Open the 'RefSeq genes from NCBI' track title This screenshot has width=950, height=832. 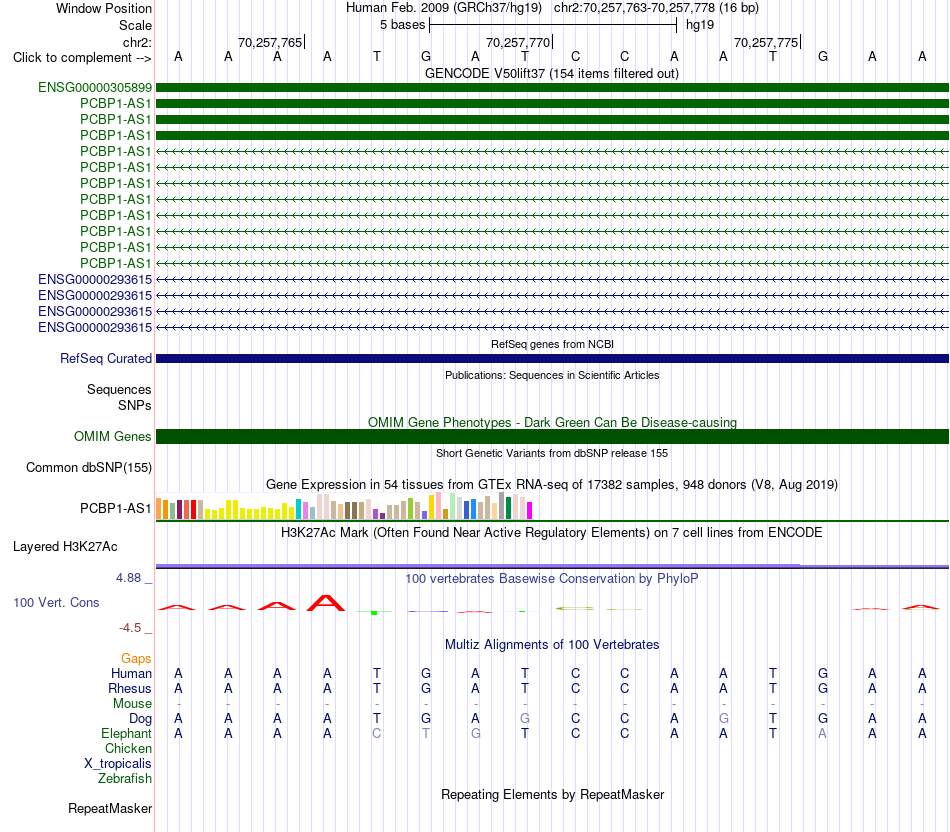click(x=552, y=344)
